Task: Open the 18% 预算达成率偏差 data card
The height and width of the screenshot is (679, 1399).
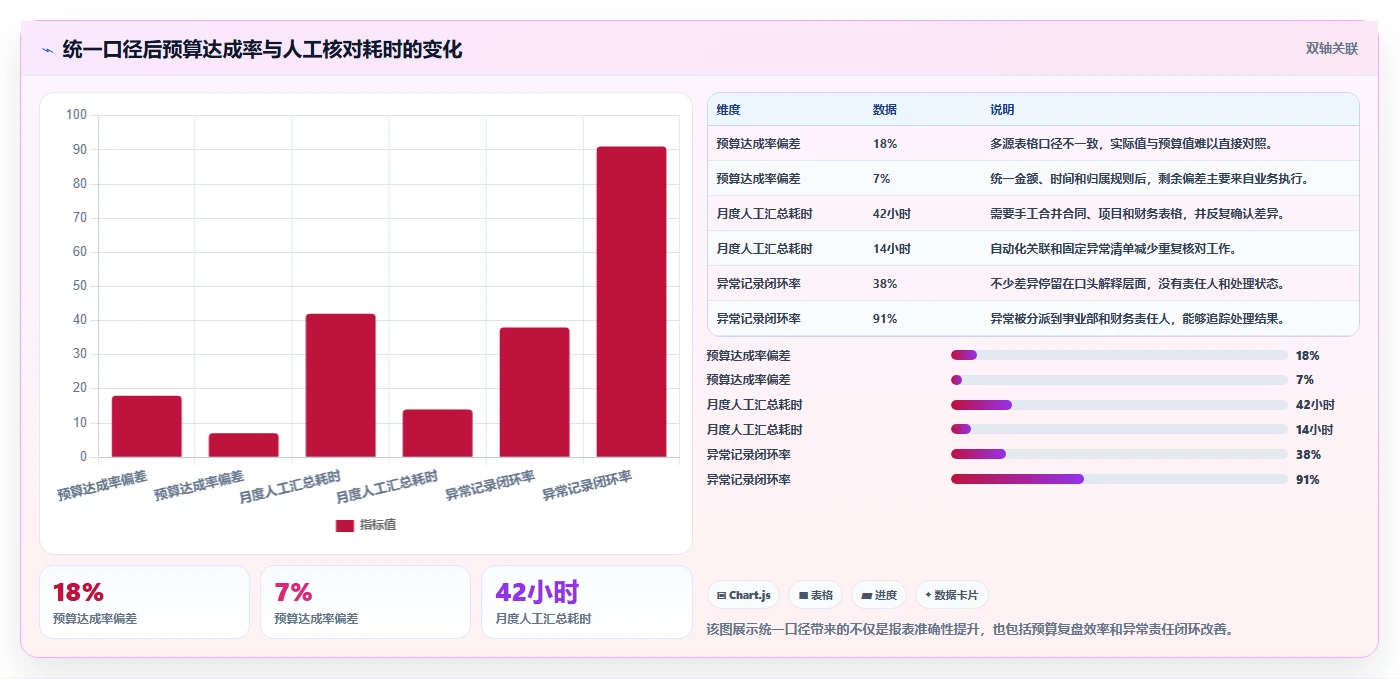Action: click(144, 602)
